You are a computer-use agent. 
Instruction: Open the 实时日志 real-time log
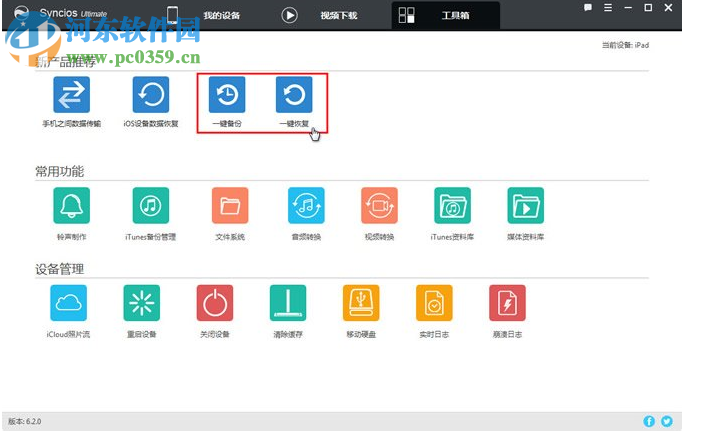[434, 303]
